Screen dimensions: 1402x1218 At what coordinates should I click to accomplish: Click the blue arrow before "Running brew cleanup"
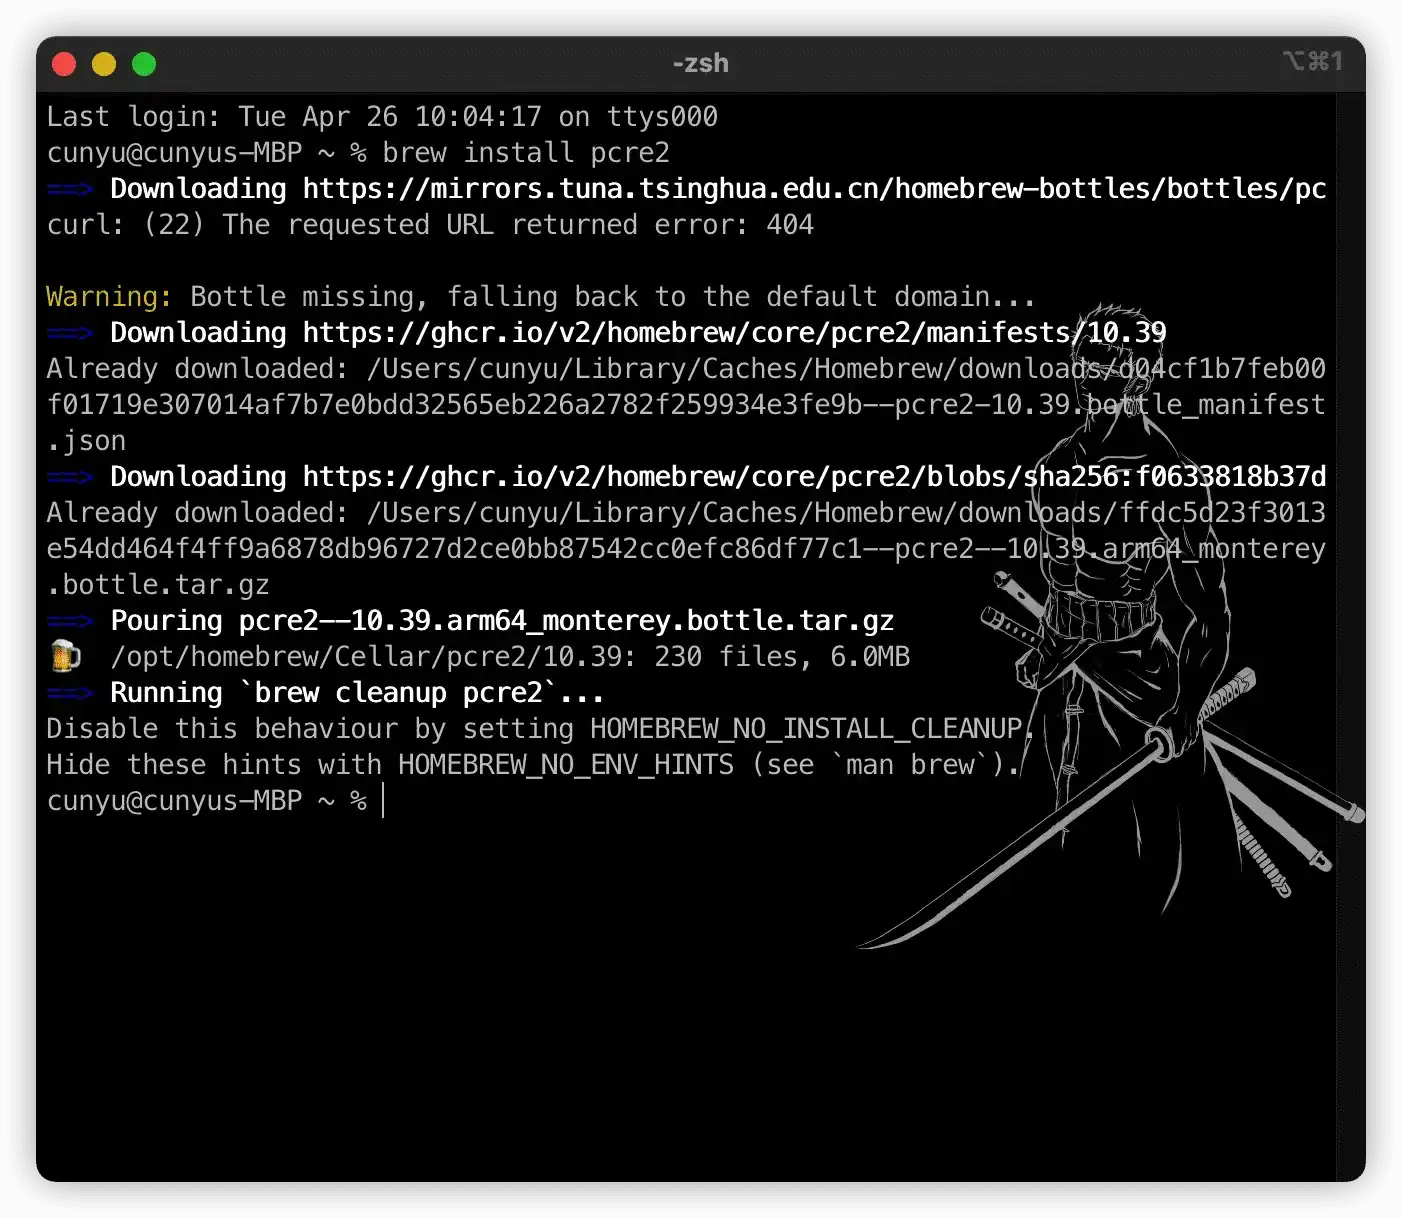69,693
